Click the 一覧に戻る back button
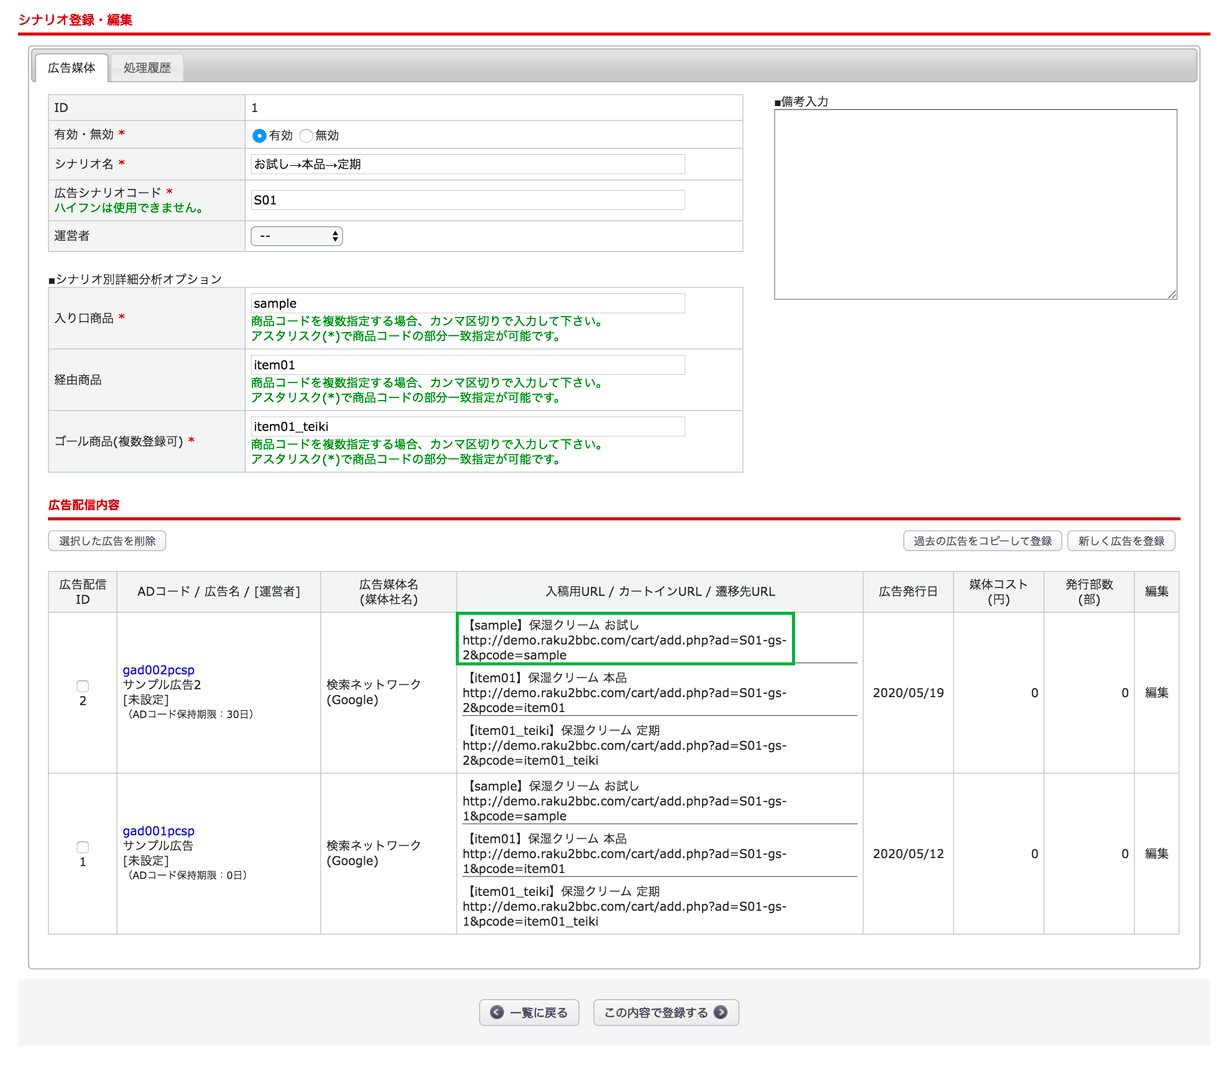This screenshot has width=1229, height=1066. (x=529, y=1012)
